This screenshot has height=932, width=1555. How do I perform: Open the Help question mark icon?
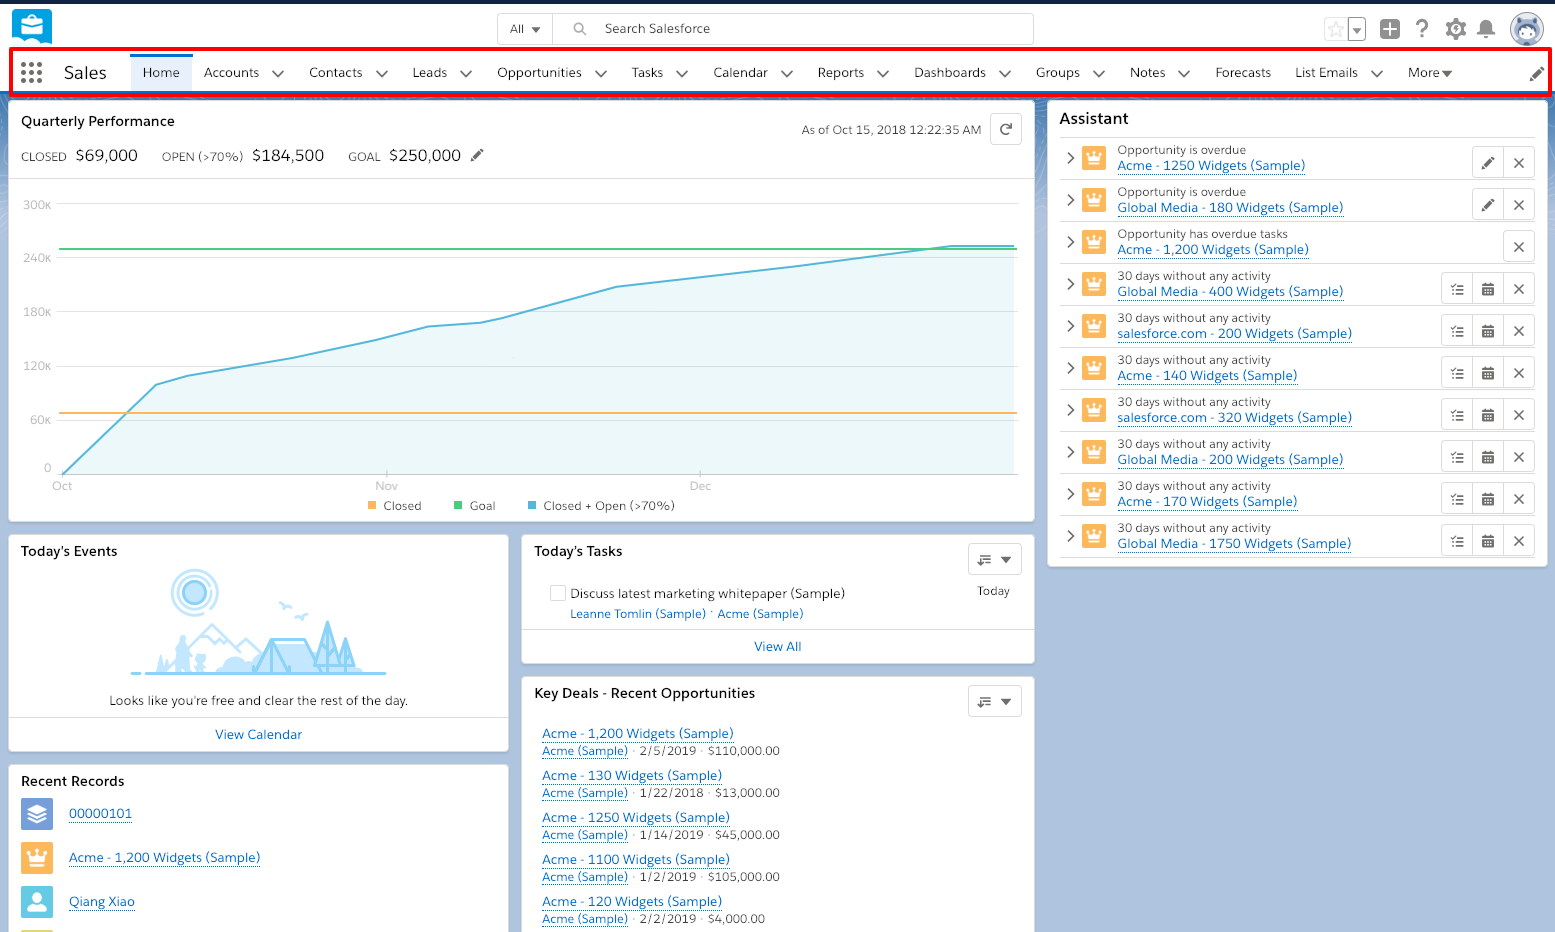tap(1422, 29)
